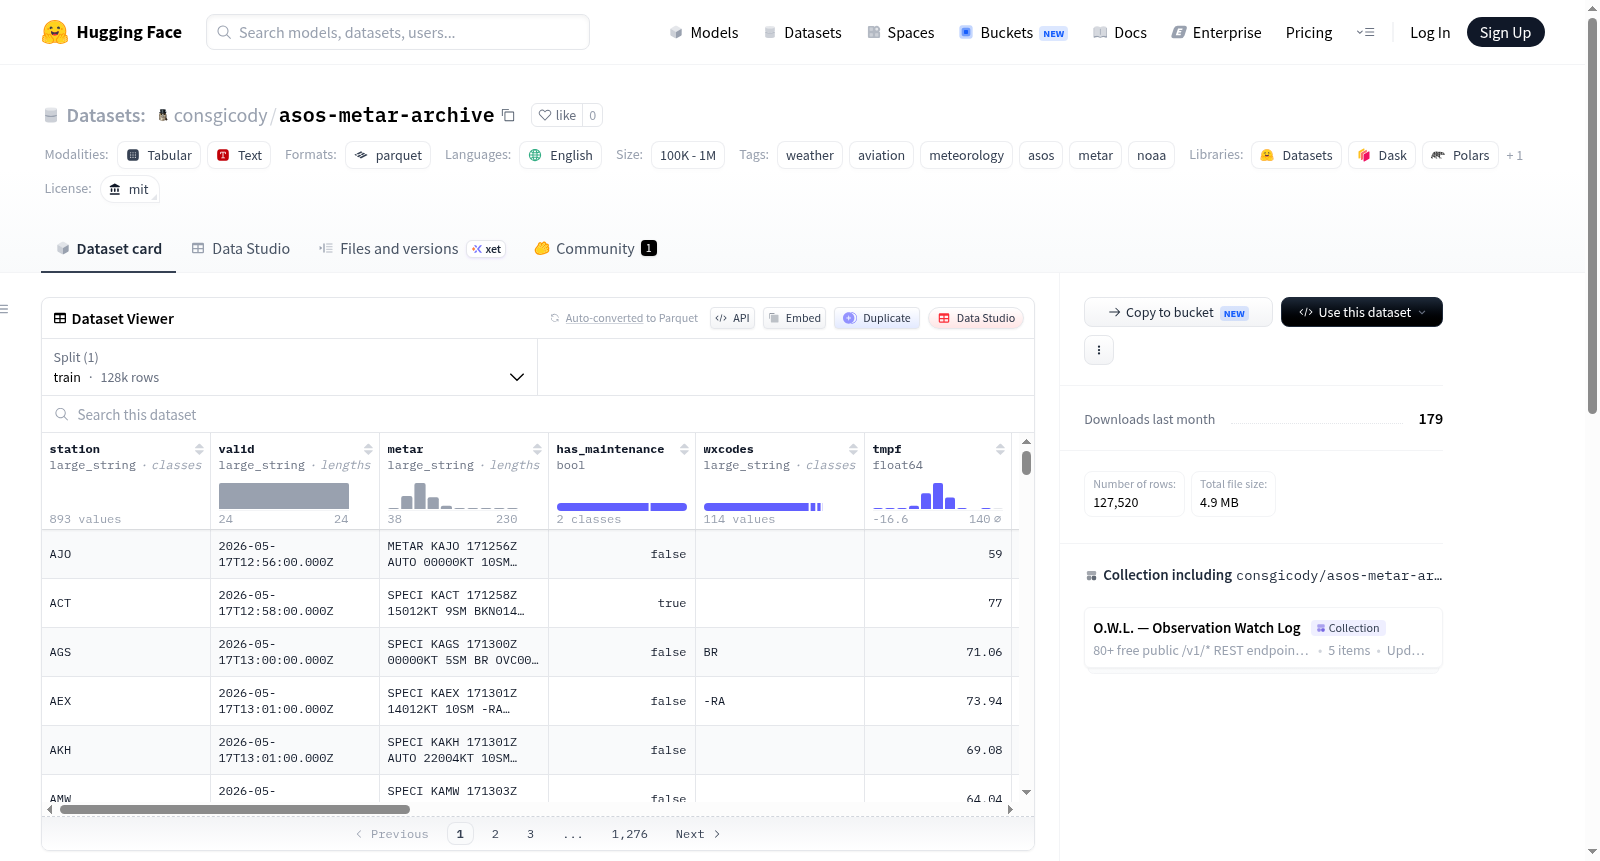Select the SPECI KACT metar cell
This screenshot has height=861, width=1600.
tap(464, 603)
